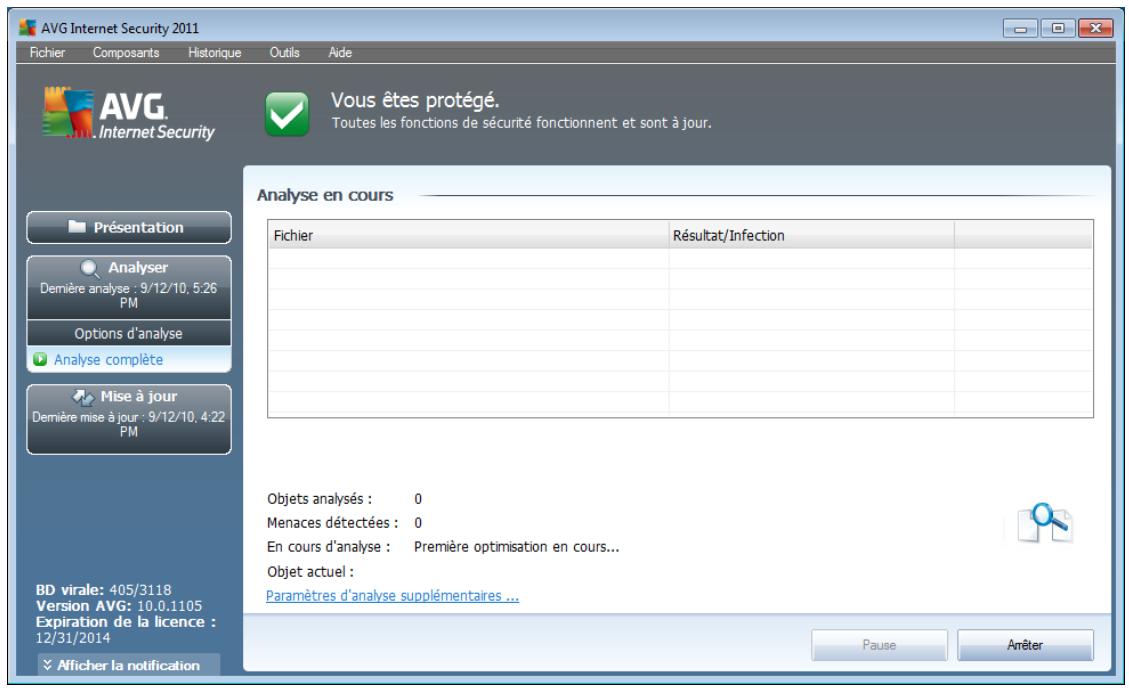Click the 'Toutes les fonctions de sécurité' subtitle
Image resolution: width=1129 pixels, height=690 pixels.
pos(521,123)
